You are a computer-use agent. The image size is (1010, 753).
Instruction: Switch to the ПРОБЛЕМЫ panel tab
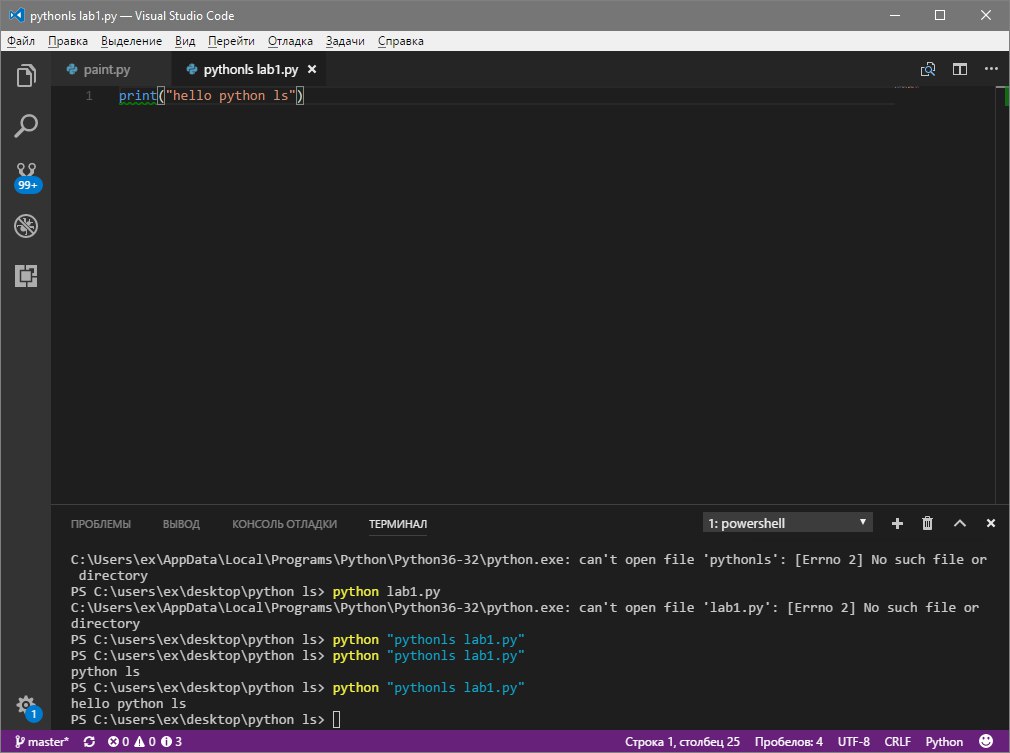point(100,524)
